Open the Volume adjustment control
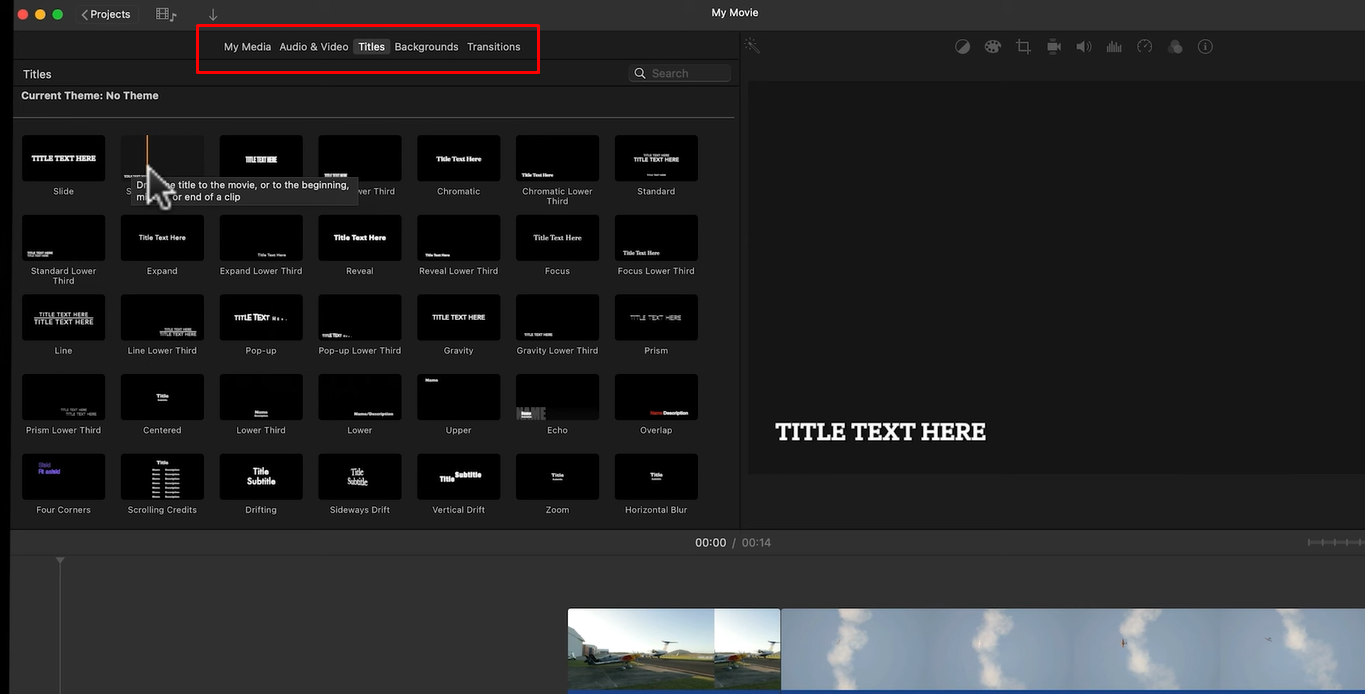1365x694 pixels. tap(1084, 46)
